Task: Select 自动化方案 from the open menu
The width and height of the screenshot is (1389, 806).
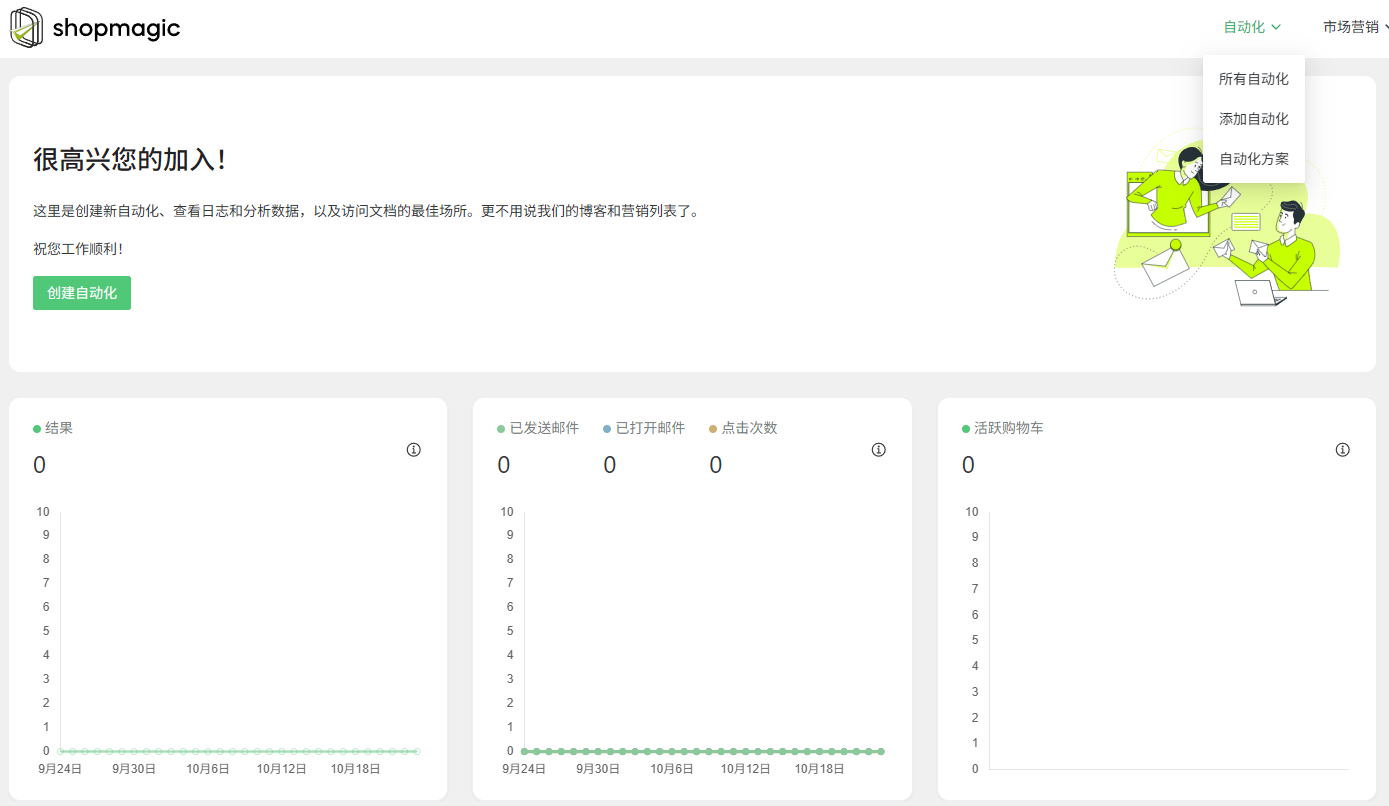Action: [x=1253, y=158]
